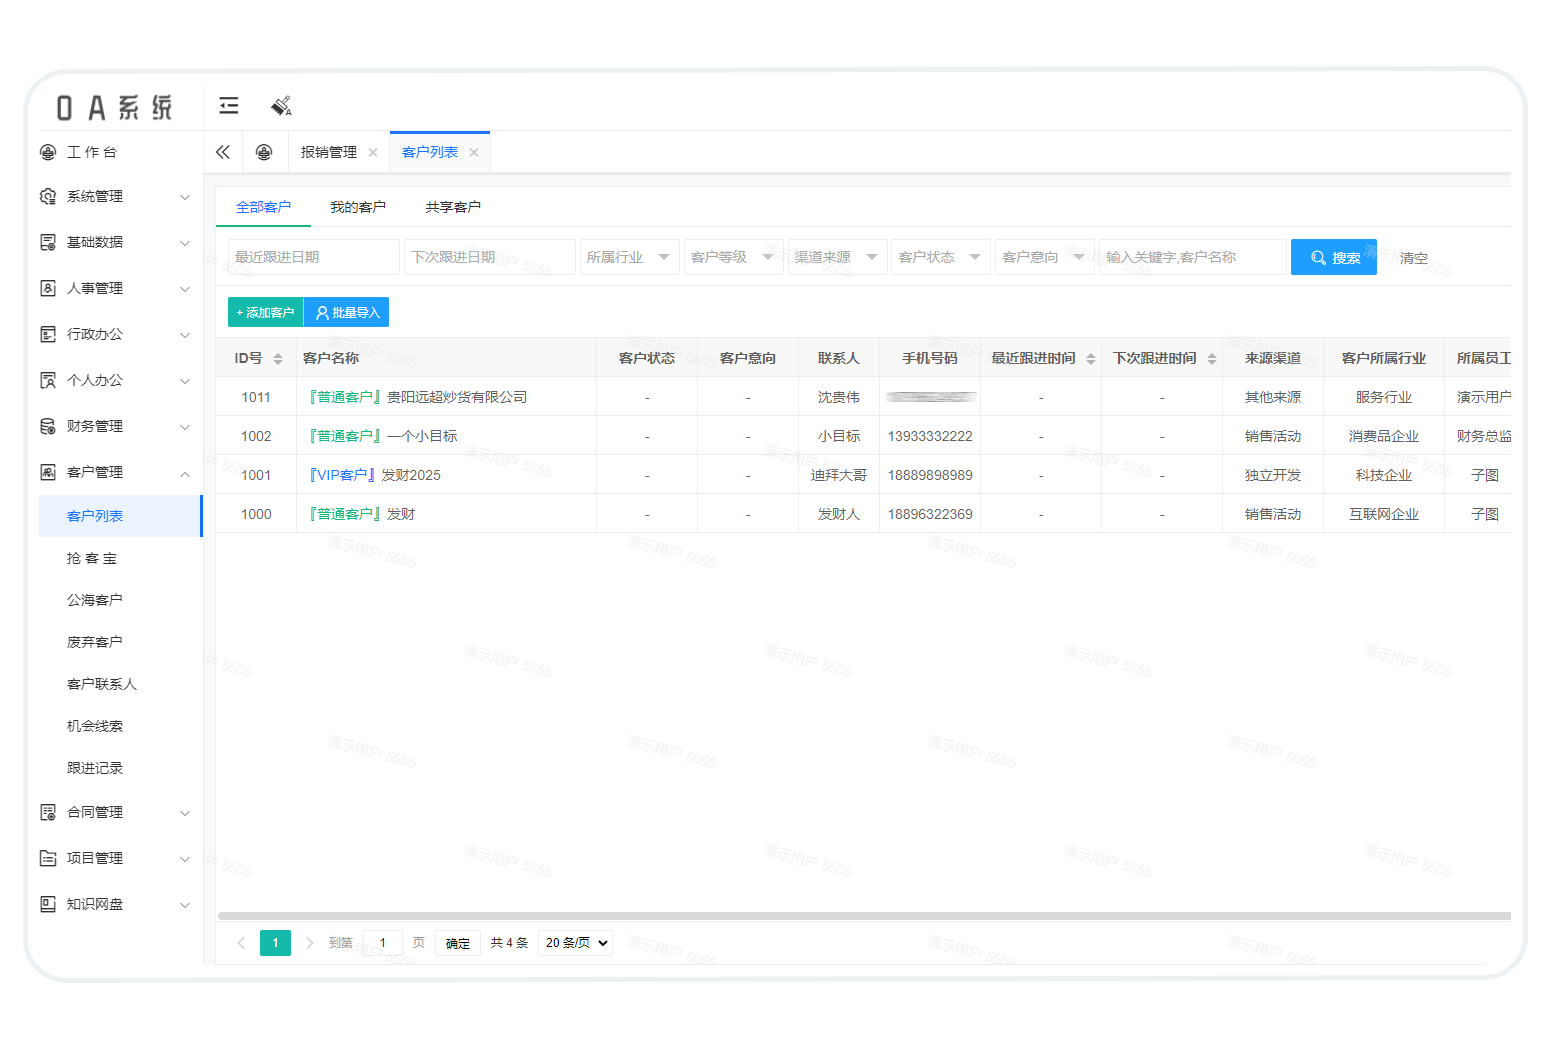
Task: Open the 客户等级 dropdown filter
Action: click(x=732, y=257)
